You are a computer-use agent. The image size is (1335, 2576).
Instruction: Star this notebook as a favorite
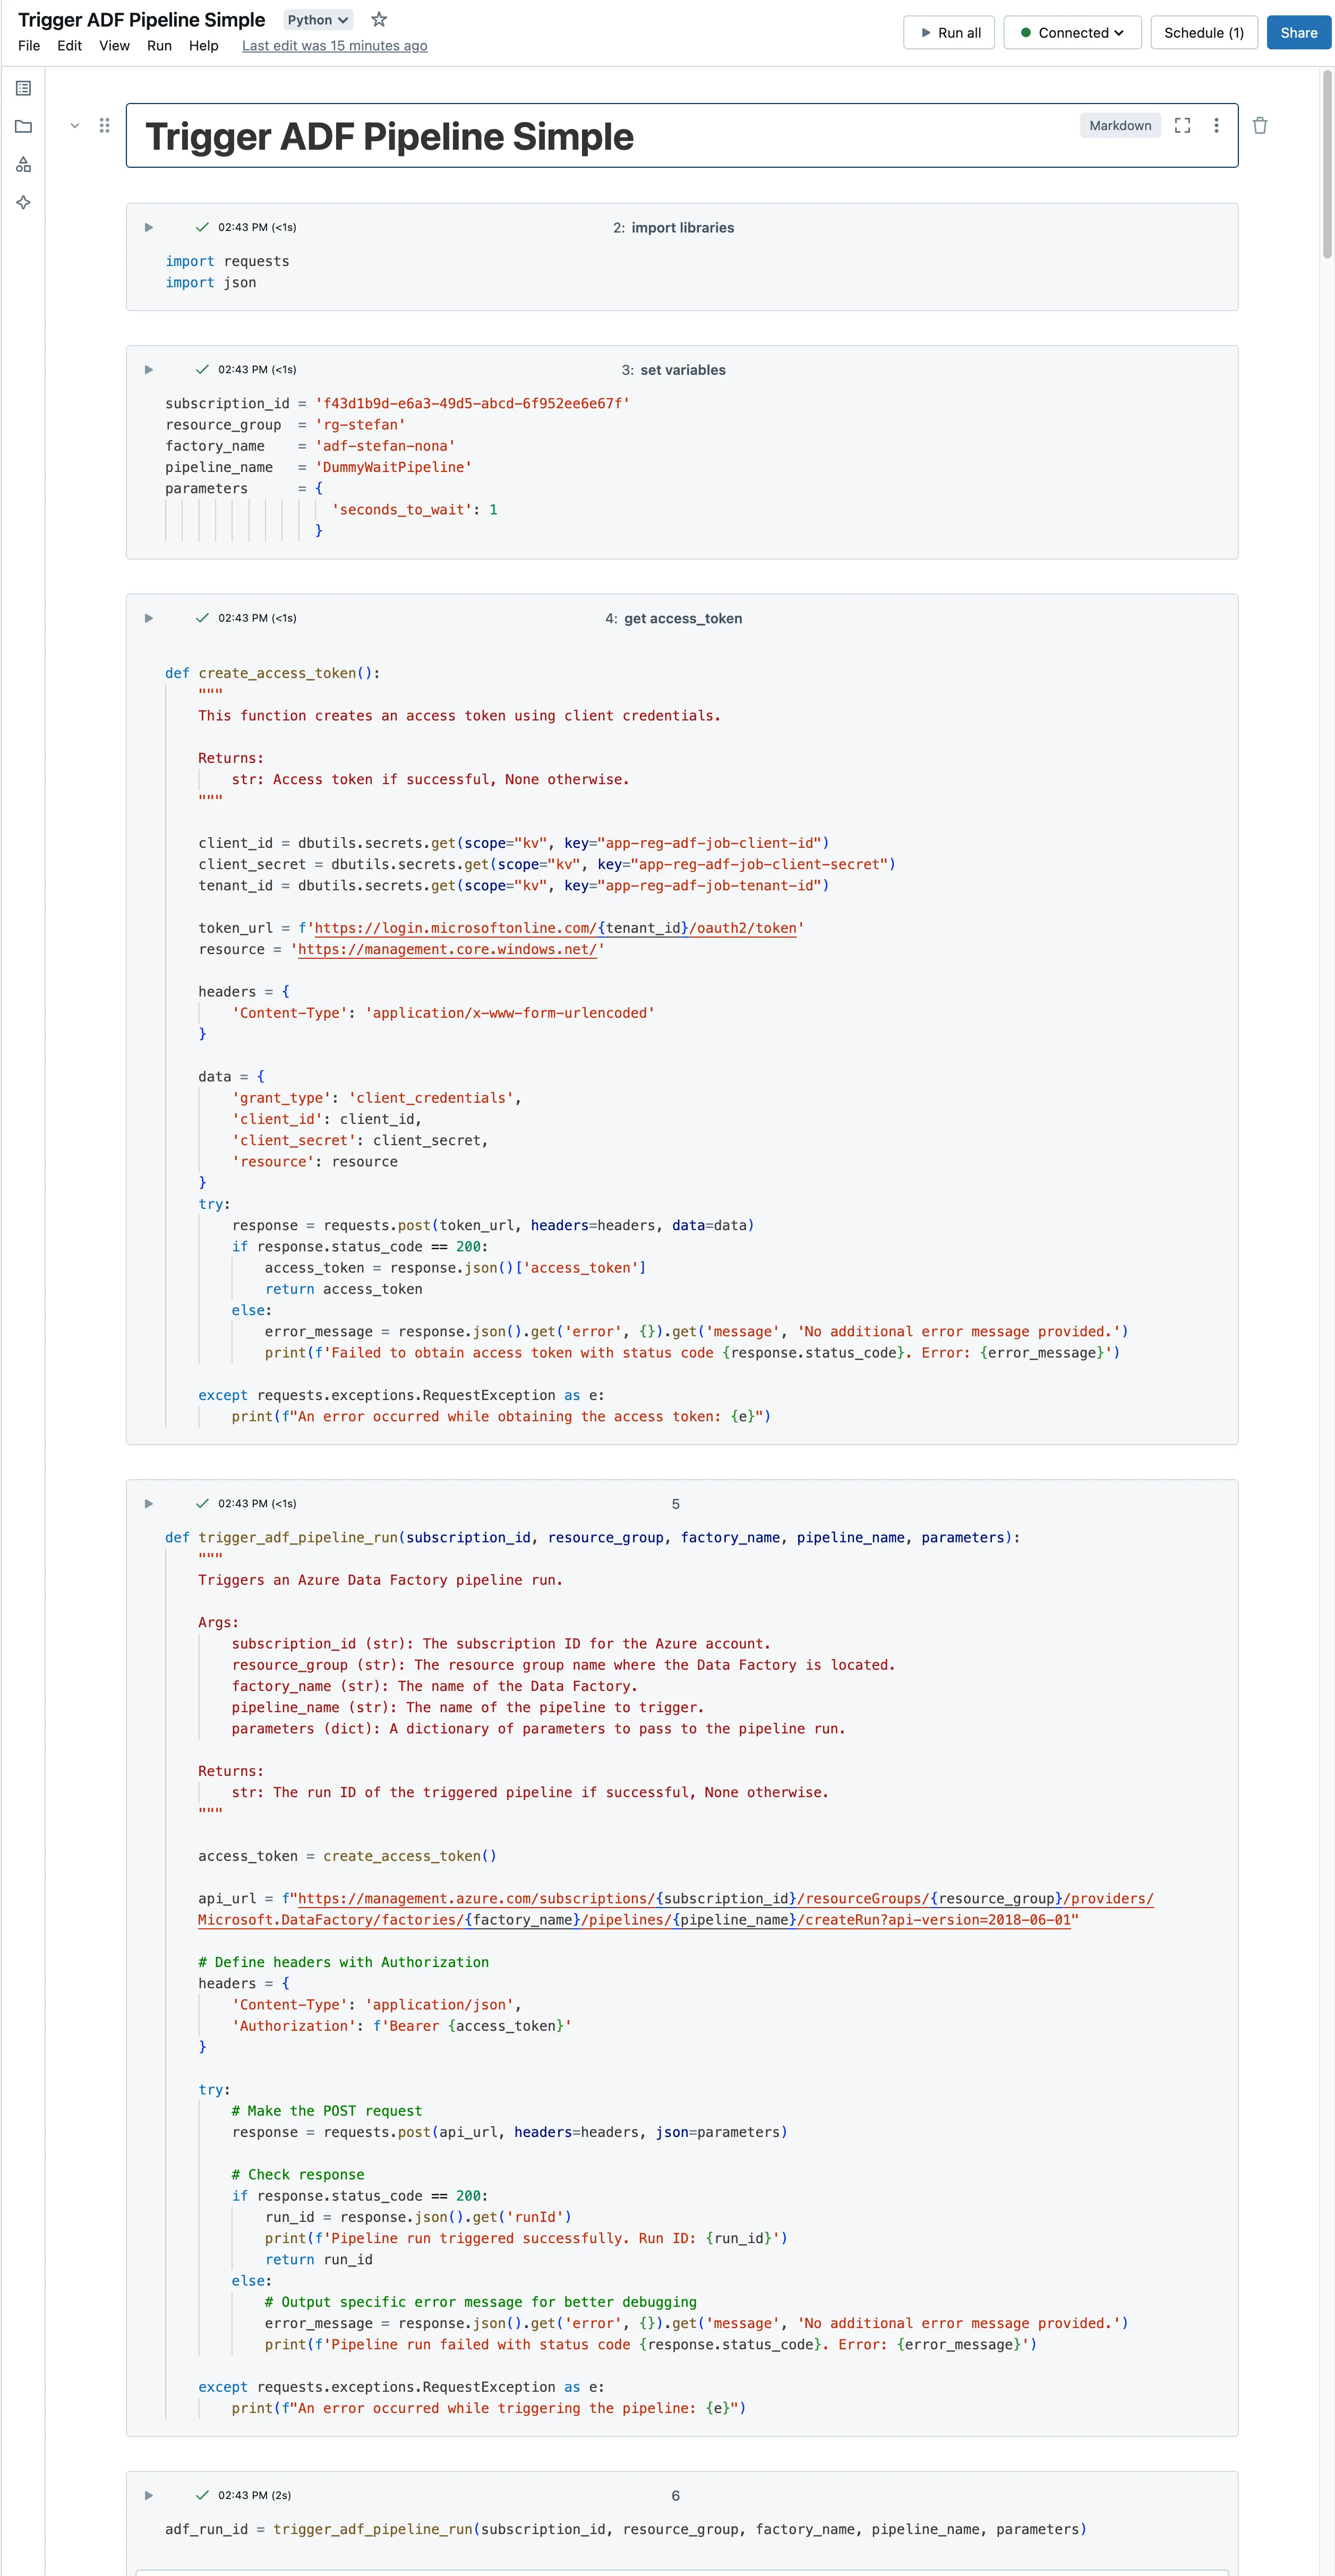click(x=379, y=19)
